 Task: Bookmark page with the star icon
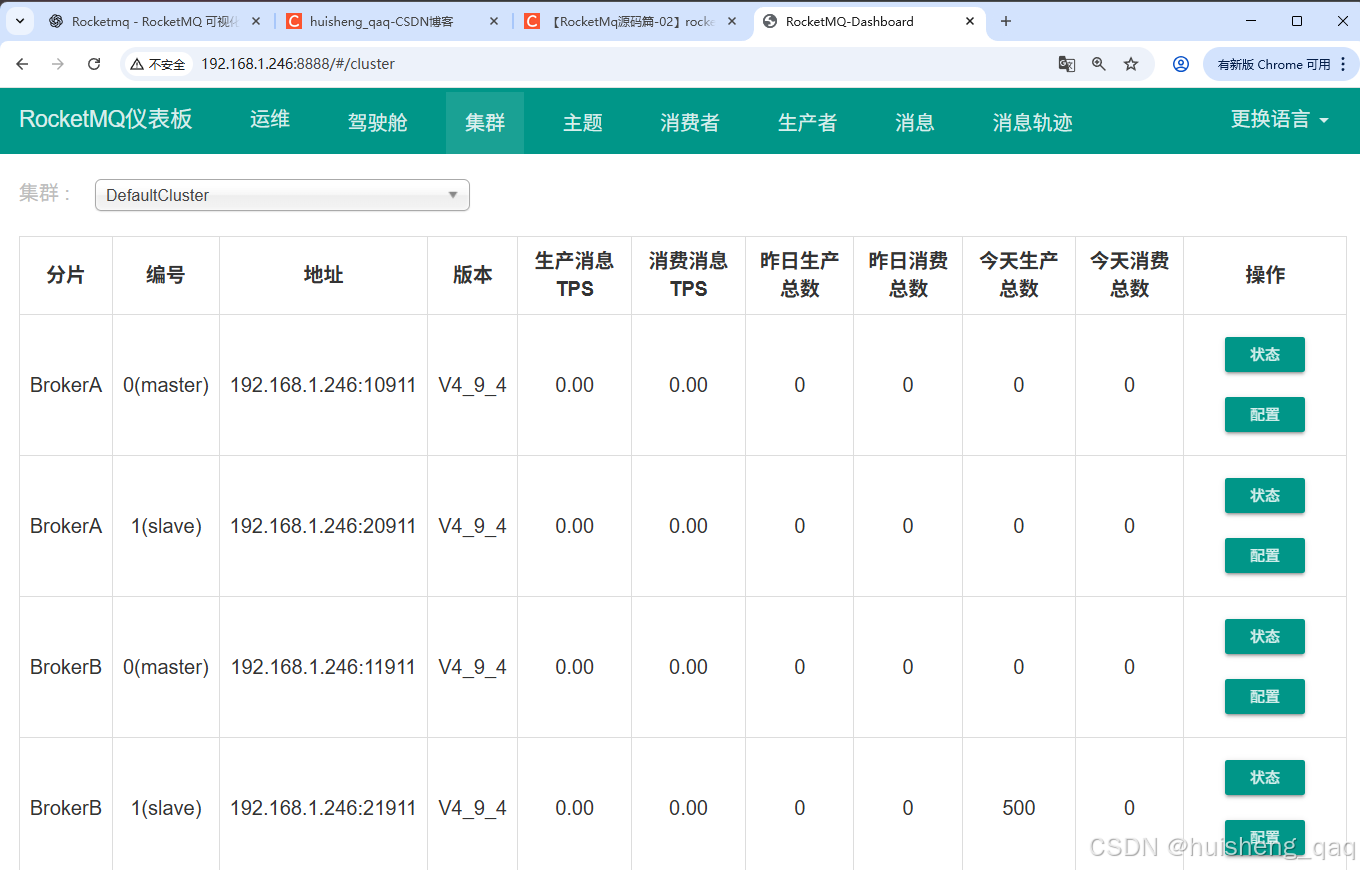point(1131,64)
